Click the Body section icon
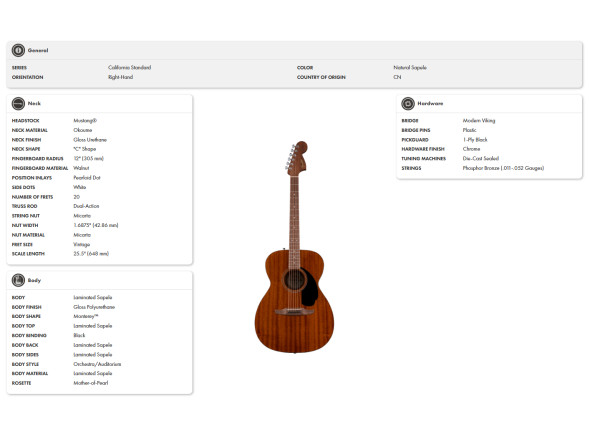 (x=18, y=280)
